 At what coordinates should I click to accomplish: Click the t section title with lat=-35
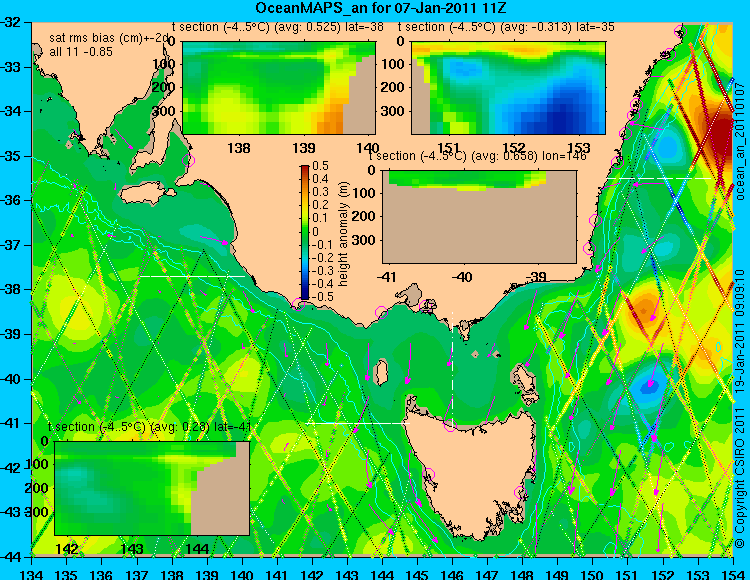point(506,27)
